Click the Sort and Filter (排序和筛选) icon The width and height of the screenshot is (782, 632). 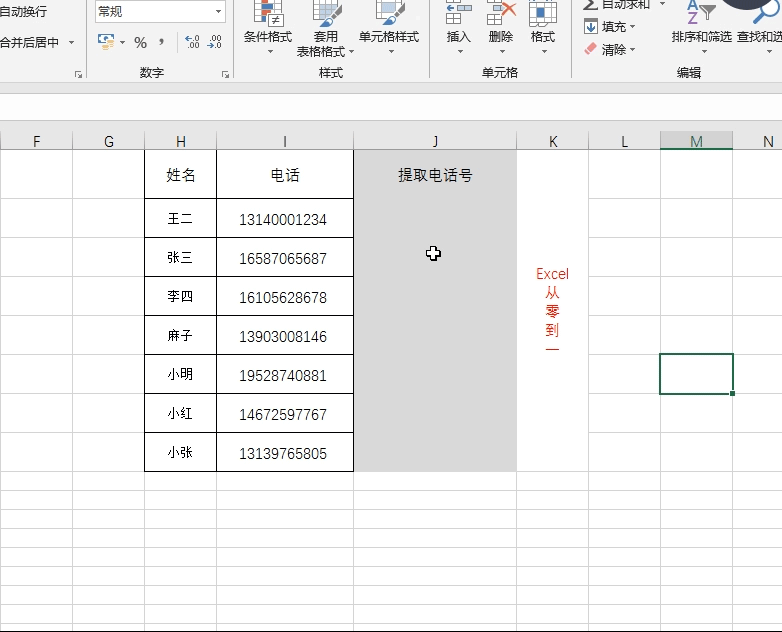(701, 12)
